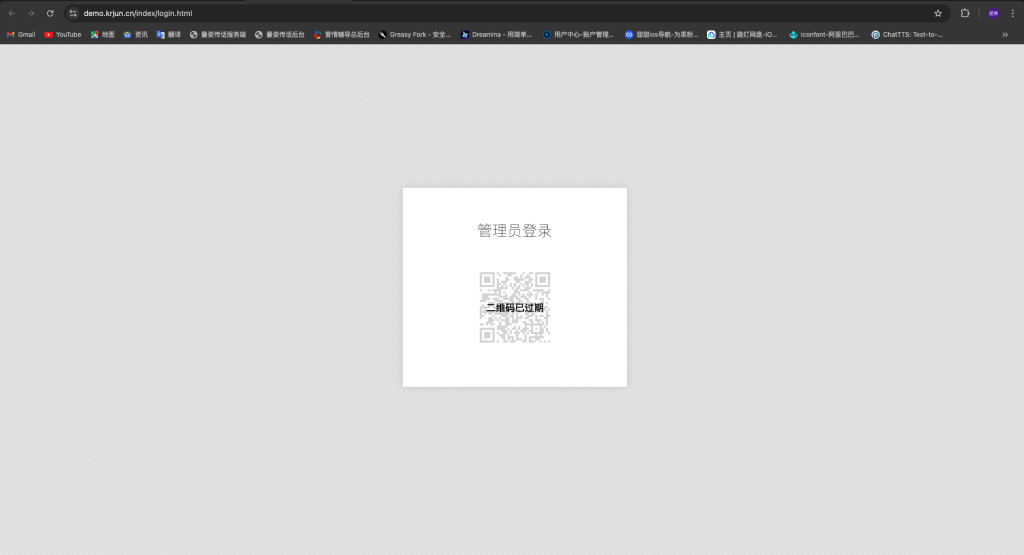The width and height of the screenshot is (1024, 555).
Task: Go back with the browser back arrow
Action: click(12, 13)
